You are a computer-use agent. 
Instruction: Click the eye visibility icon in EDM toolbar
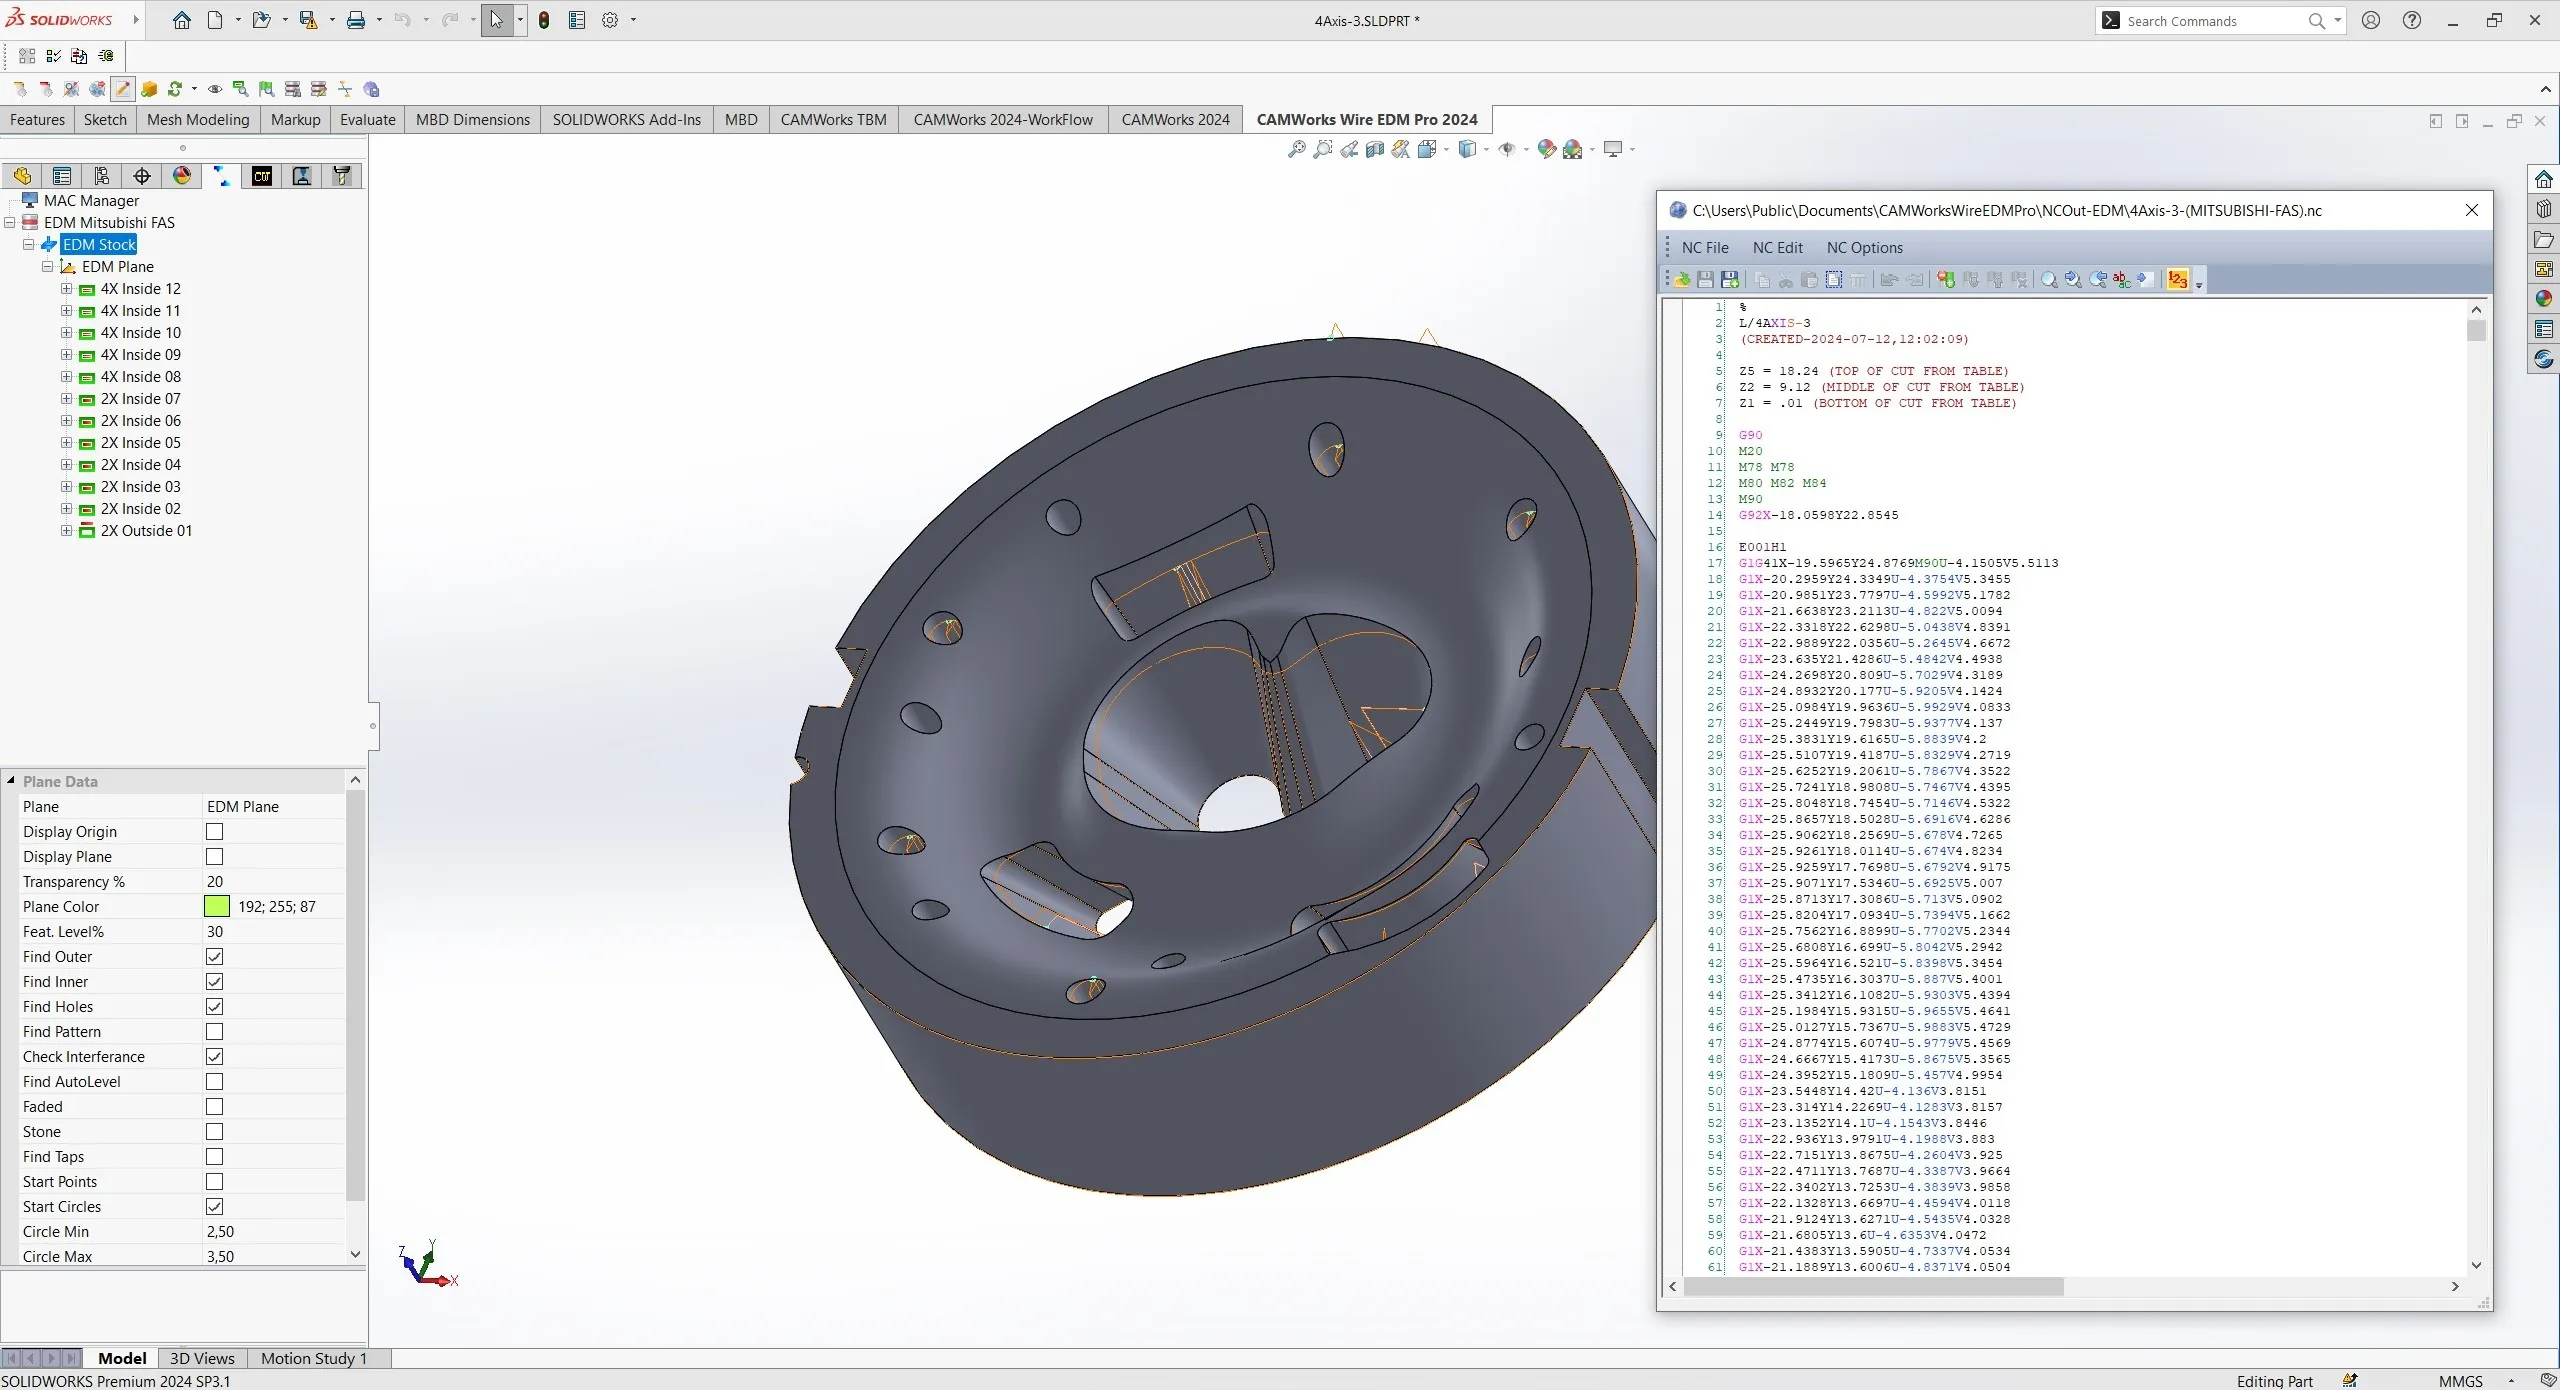(x=214, y=89)
